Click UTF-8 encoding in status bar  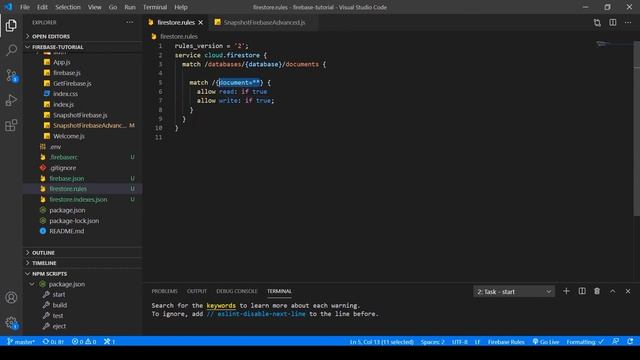(x=460, y=342)
